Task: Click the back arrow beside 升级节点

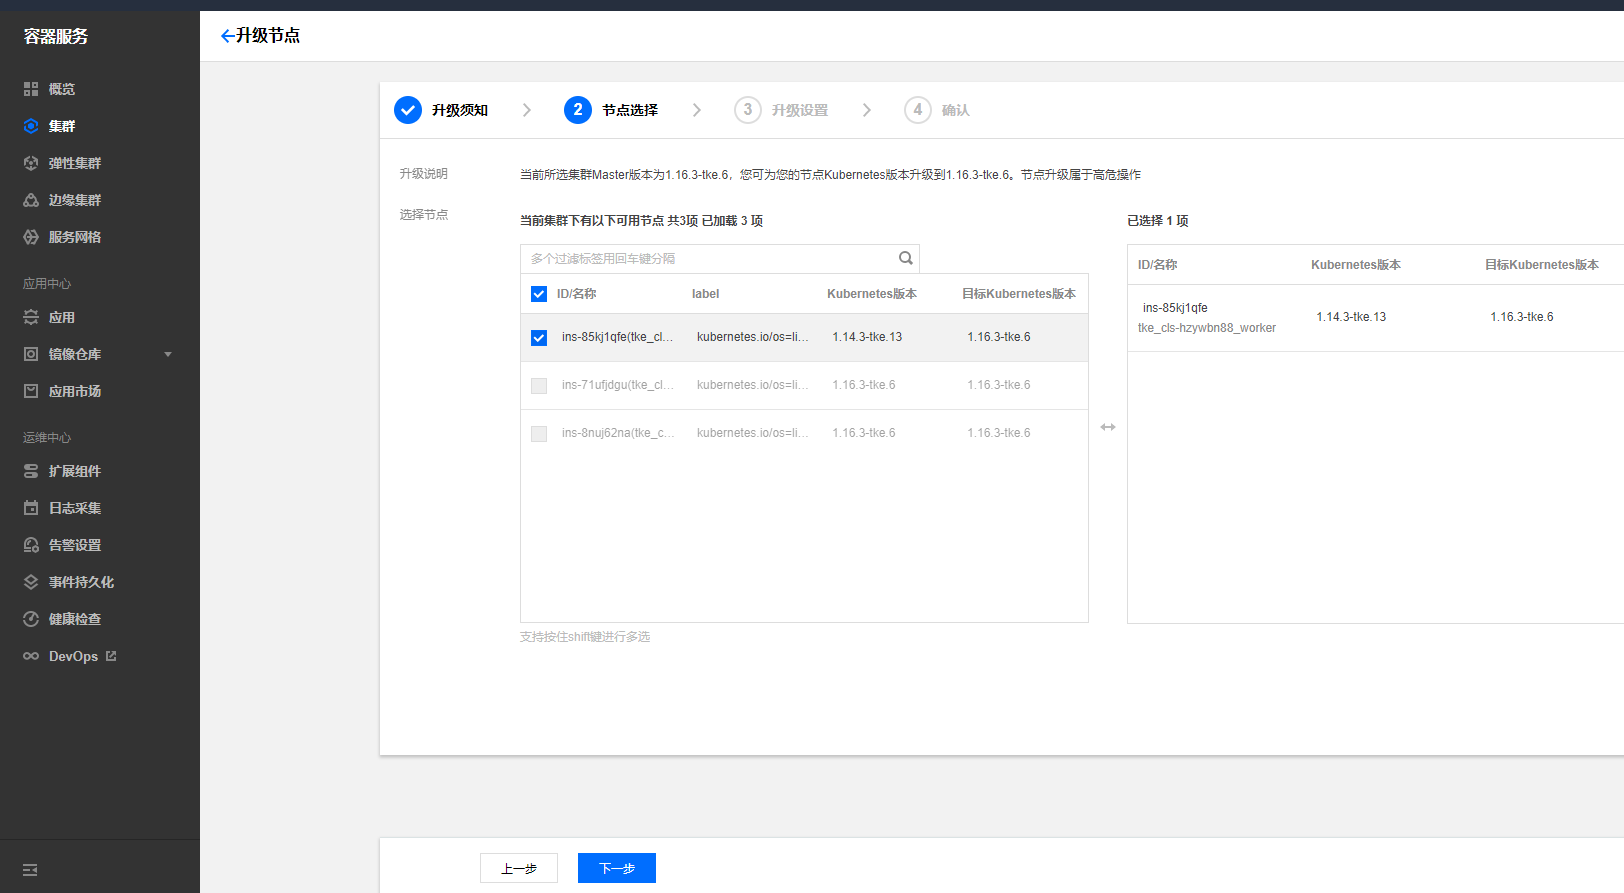Action: click(x=227, y=36)
